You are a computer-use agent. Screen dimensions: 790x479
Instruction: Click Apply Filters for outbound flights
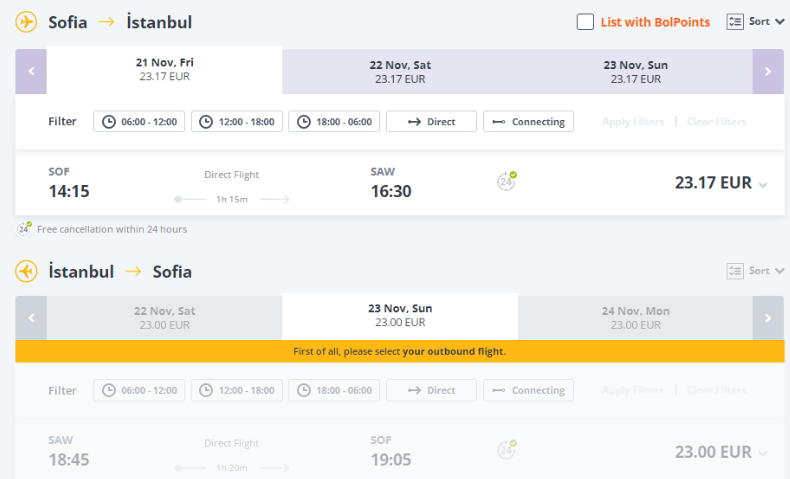point(632,122)
